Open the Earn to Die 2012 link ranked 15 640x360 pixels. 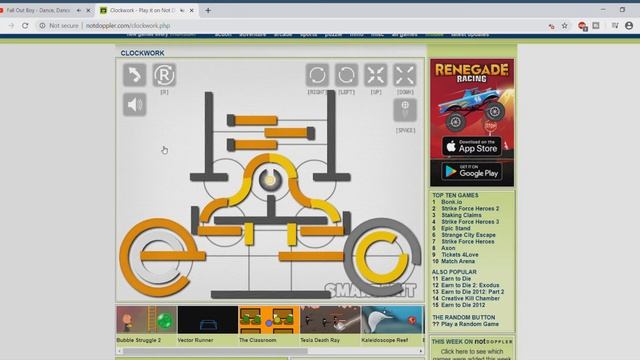click(x=463, y=305)
